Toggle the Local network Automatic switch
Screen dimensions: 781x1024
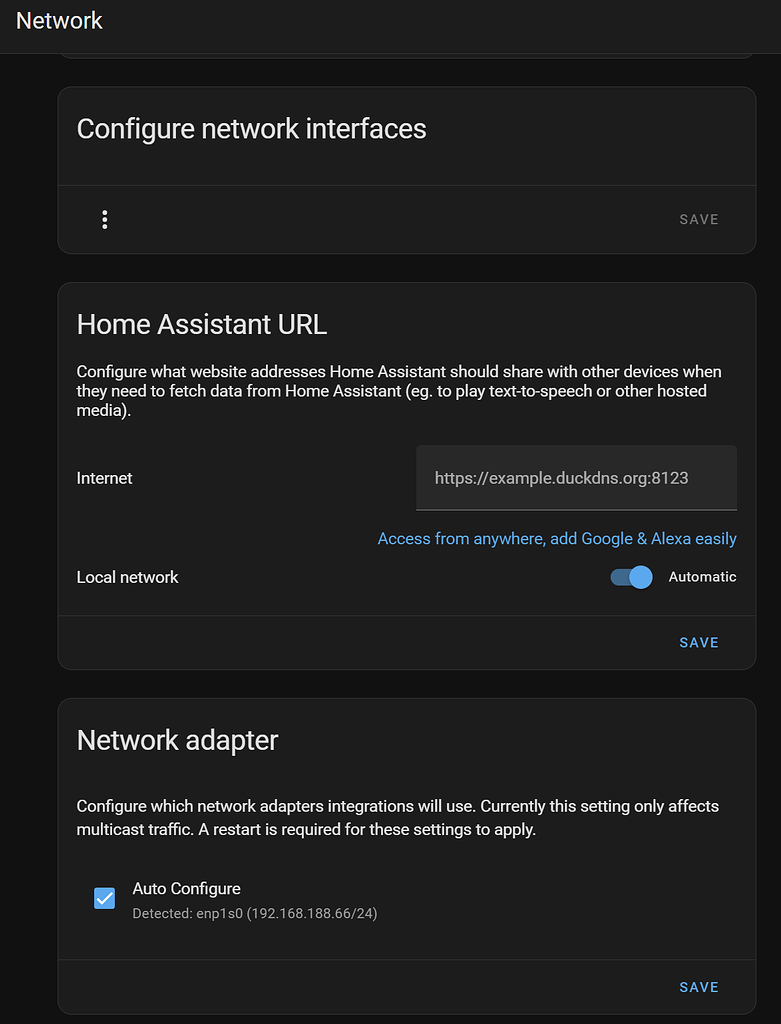point(630,577)
